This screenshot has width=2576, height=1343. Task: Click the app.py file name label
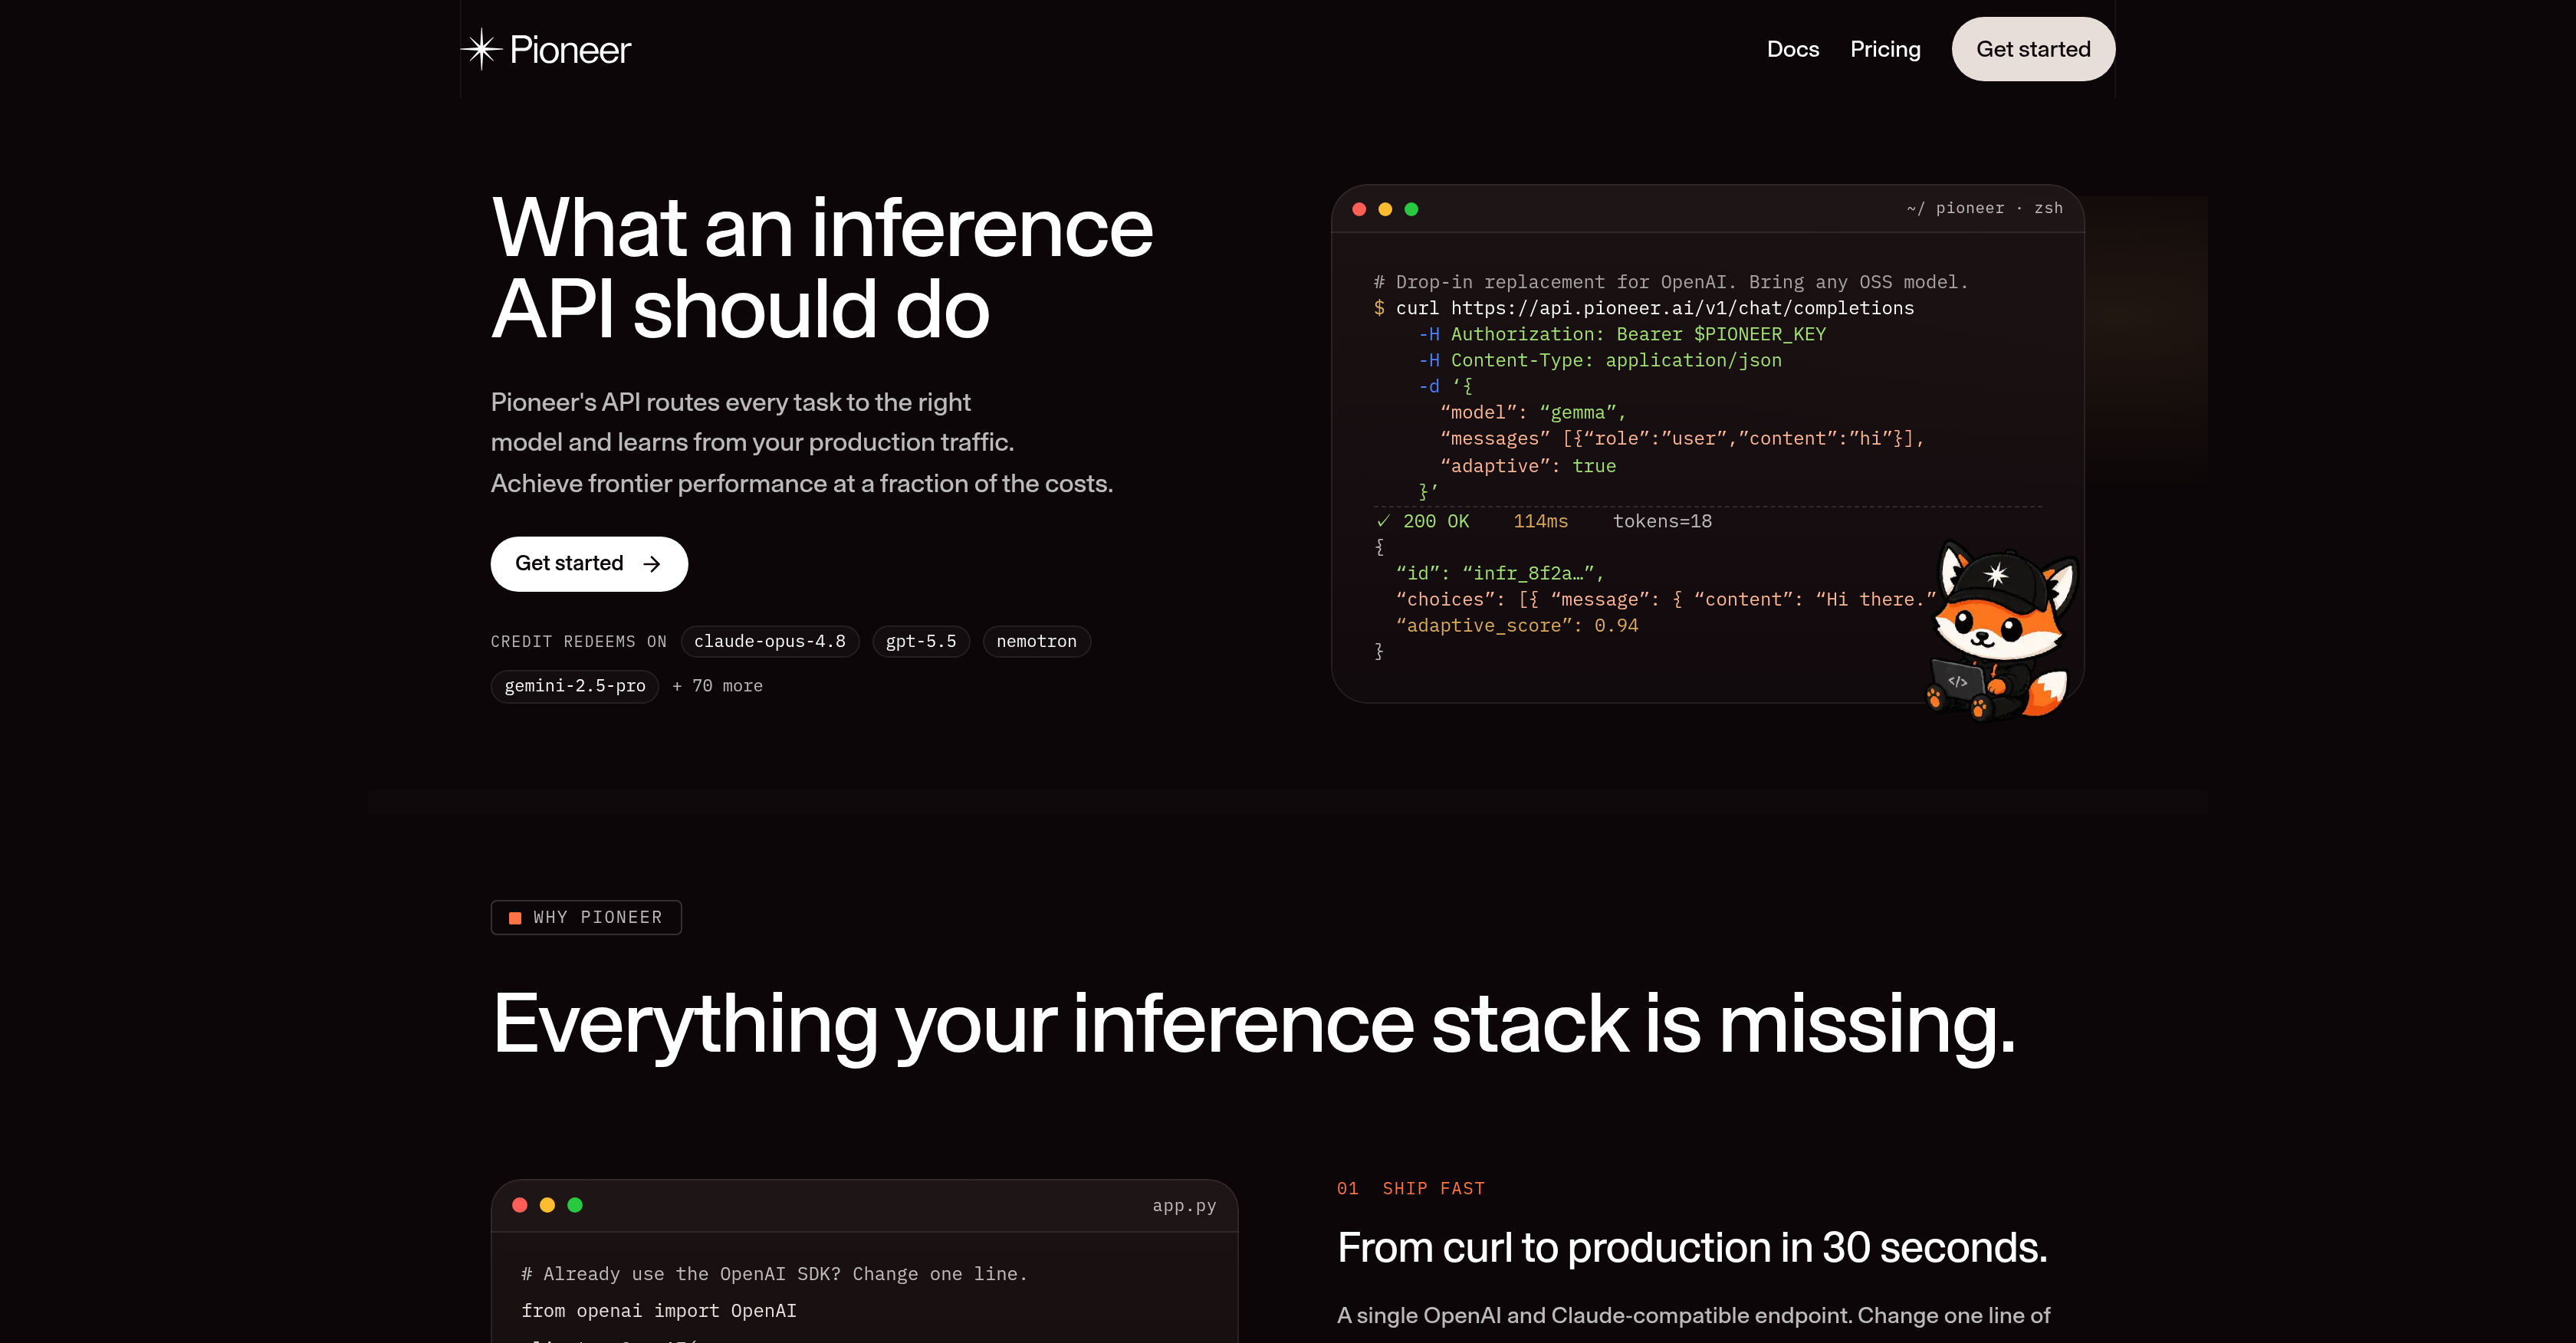point(1184,1206)
